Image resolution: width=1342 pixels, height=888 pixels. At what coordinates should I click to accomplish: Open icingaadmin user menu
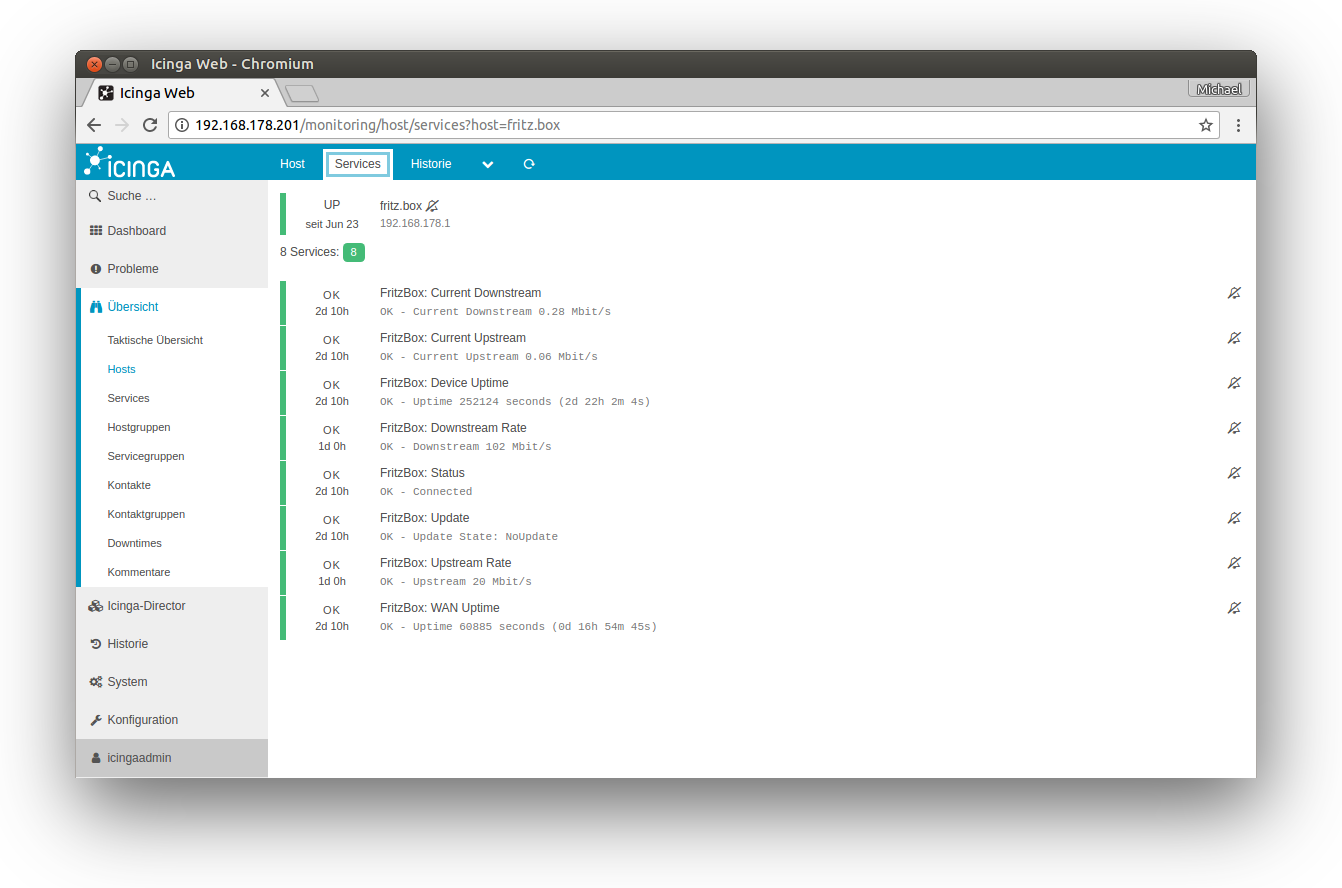pyautogui.click(x=172, y=758)
